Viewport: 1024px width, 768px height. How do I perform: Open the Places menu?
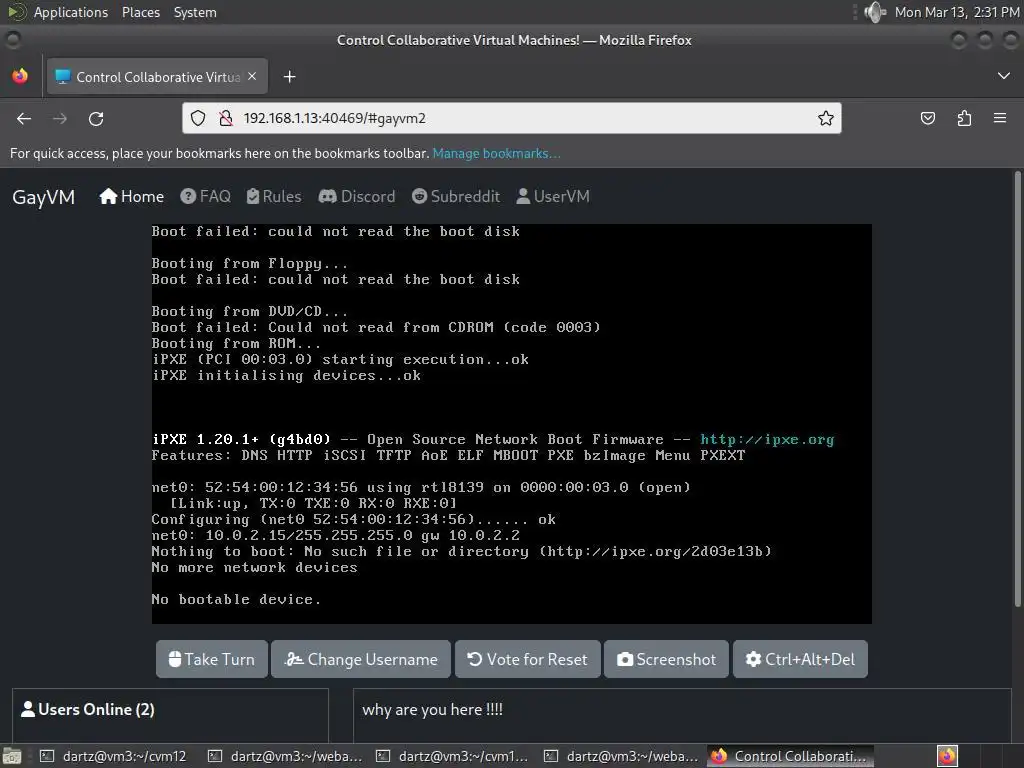coord(141,12)
